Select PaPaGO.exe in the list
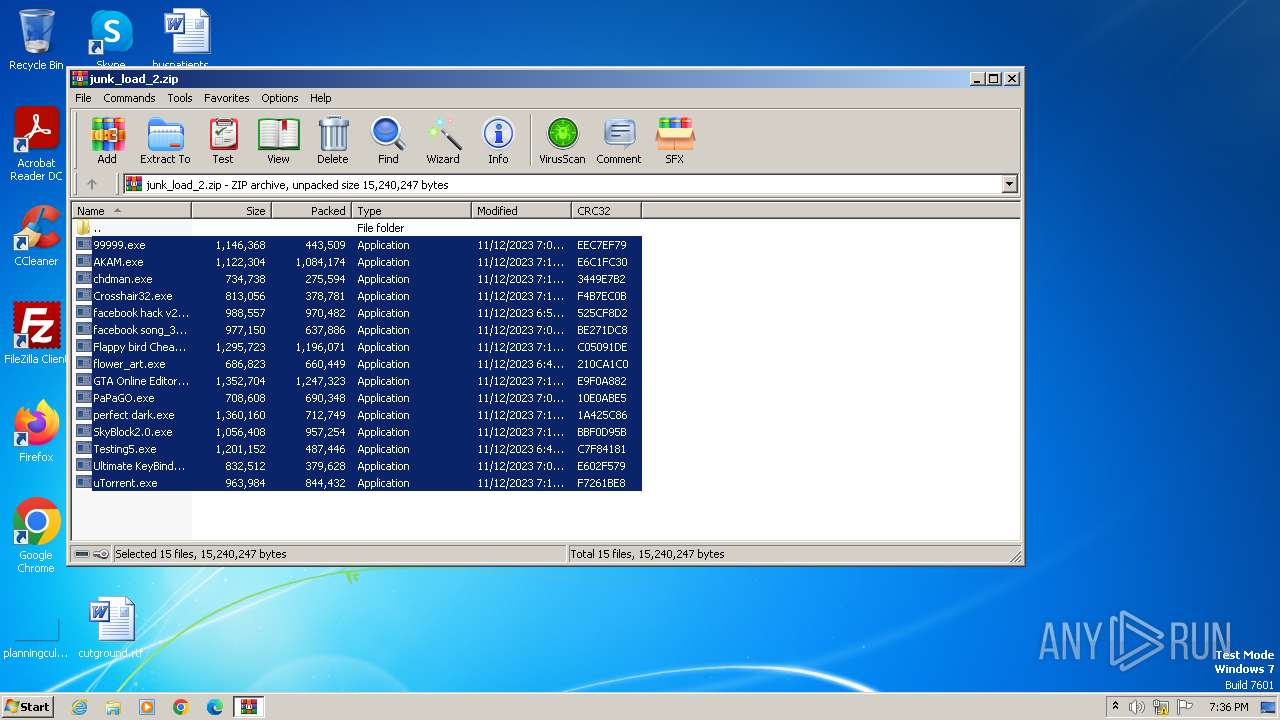The width and height of the screenshot is (1280, 720). coord(358,398)
